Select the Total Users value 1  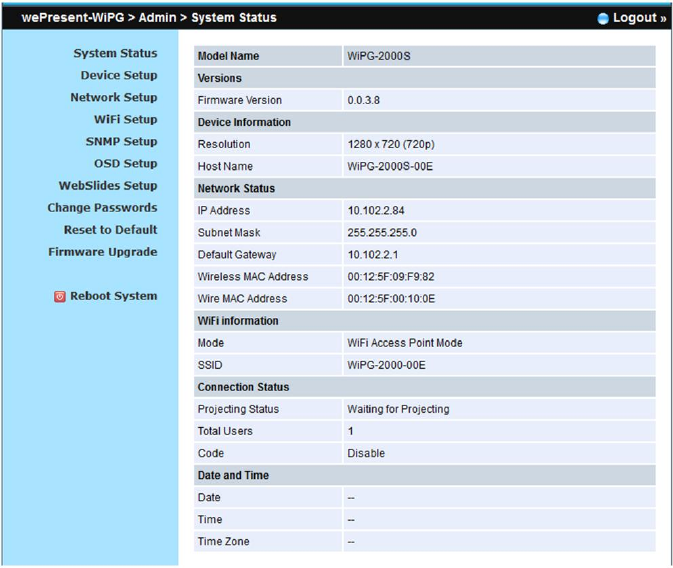(351, 431)
